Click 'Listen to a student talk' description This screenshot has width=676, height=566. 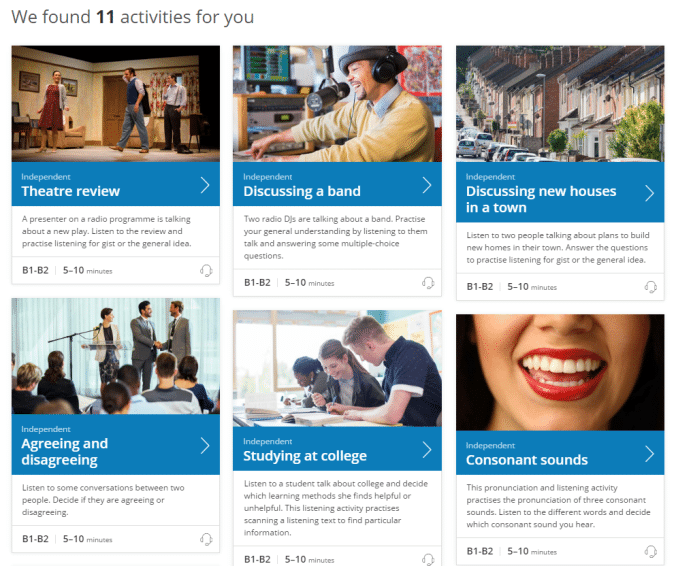[x=336, y=508]
